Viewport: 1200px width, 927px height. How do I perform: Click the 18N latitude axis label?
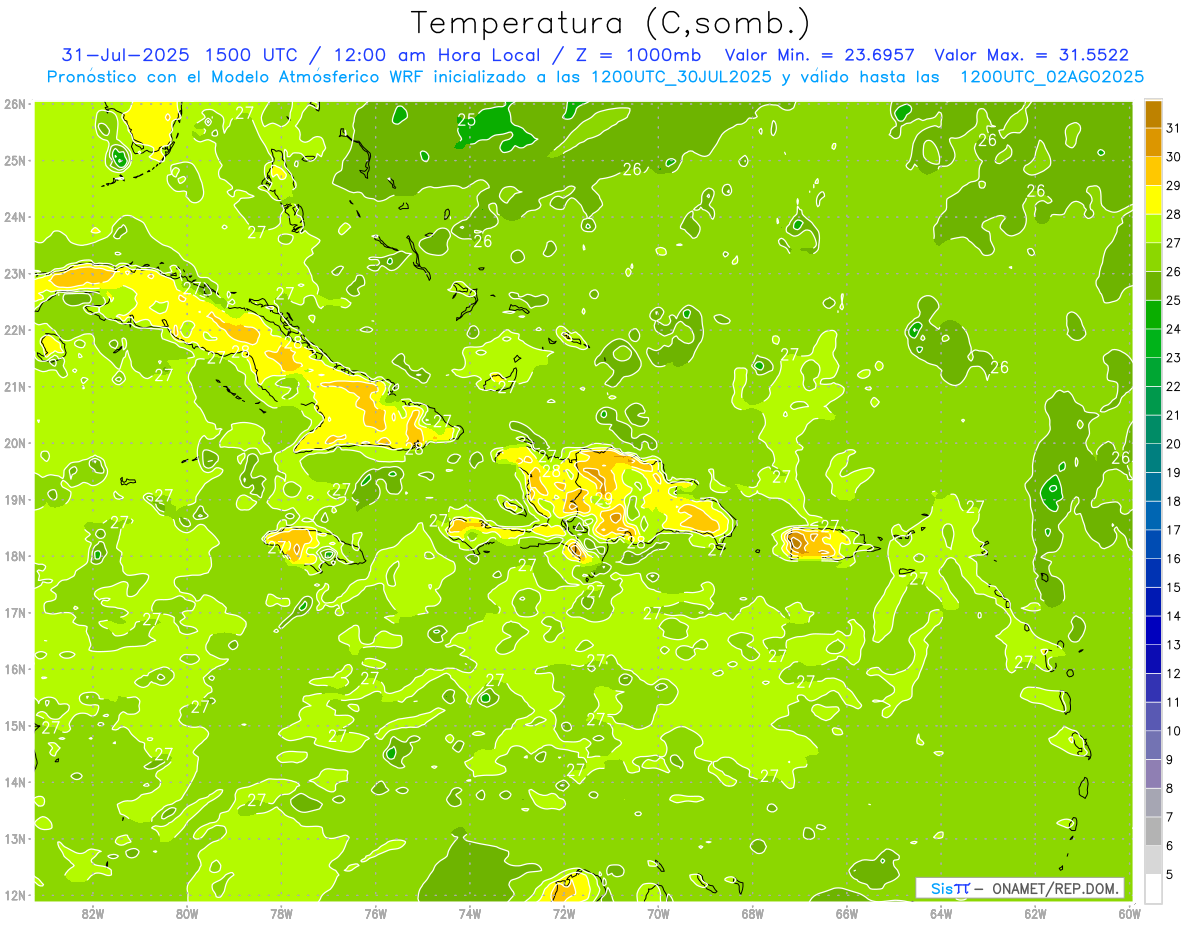14,556
